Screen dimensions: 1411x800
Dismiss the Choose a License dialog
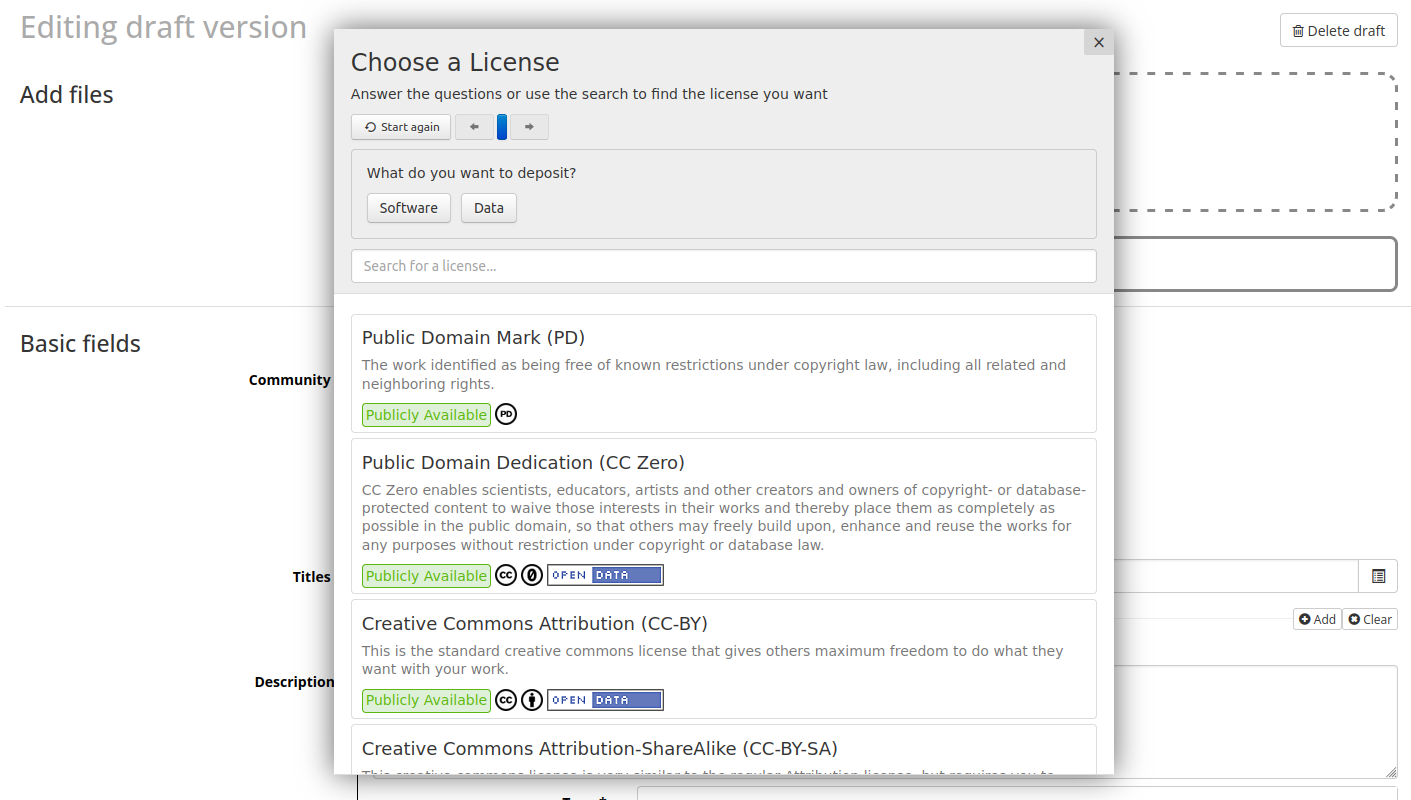pyautogui.click(x=1098, y=42)
